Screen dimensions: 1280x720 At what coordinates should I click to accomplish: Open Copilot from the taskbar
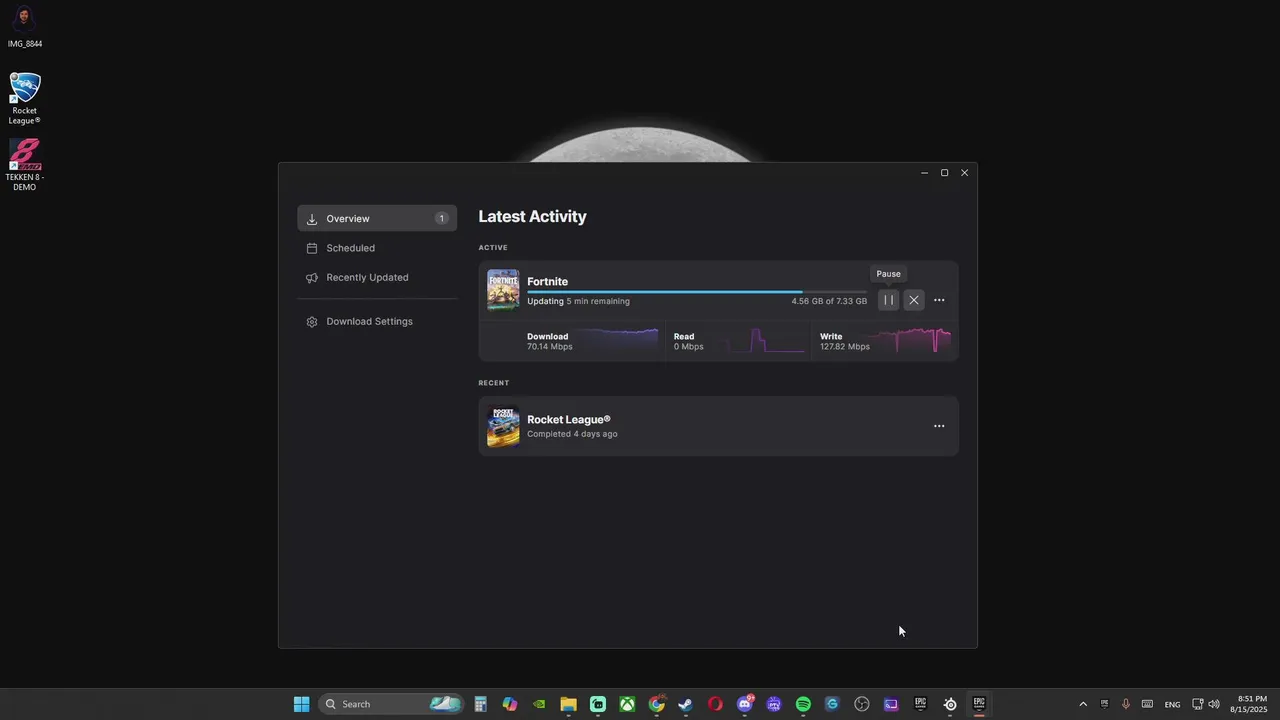[x=510, y=704]
